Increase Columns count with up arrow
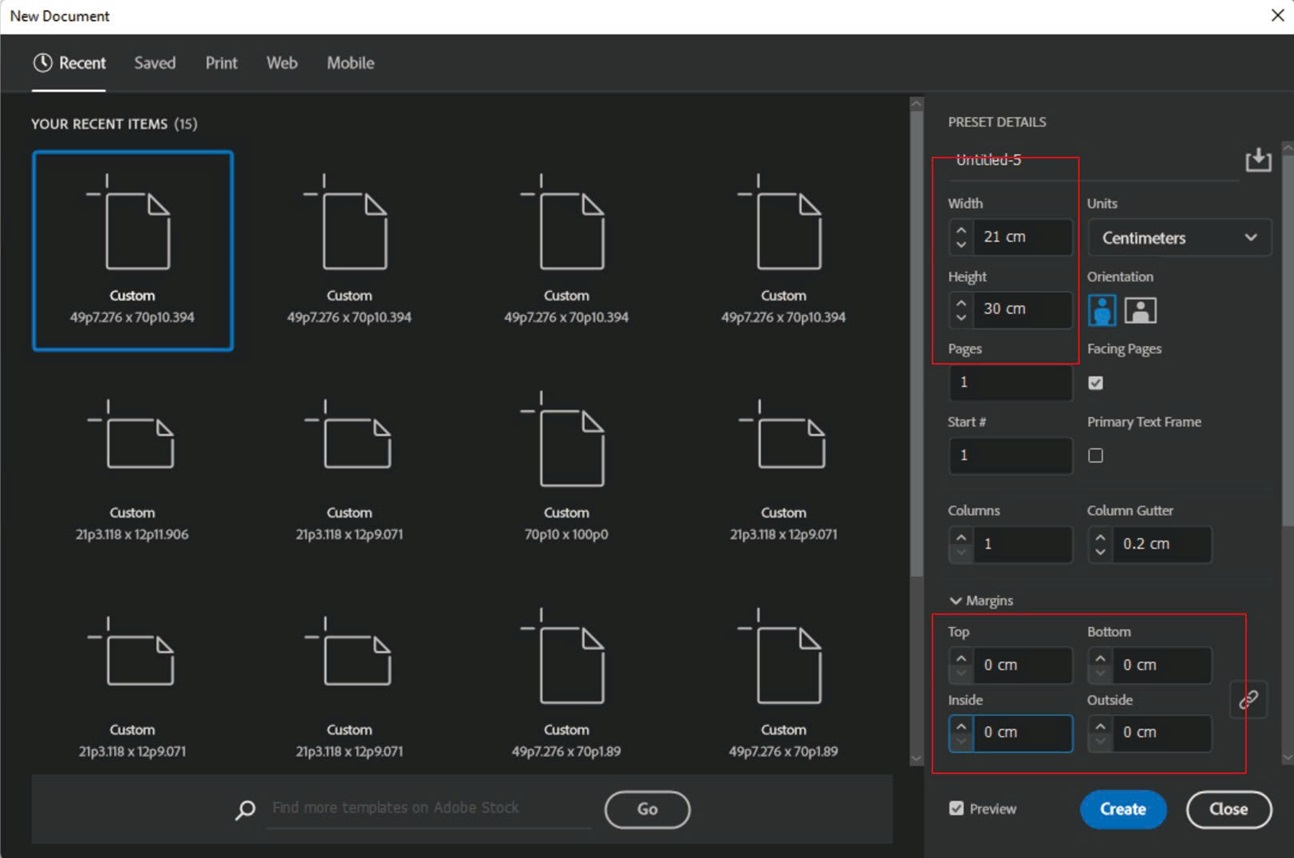The image size is (1294, 858). pyautogui.click(x=961, y=537)
